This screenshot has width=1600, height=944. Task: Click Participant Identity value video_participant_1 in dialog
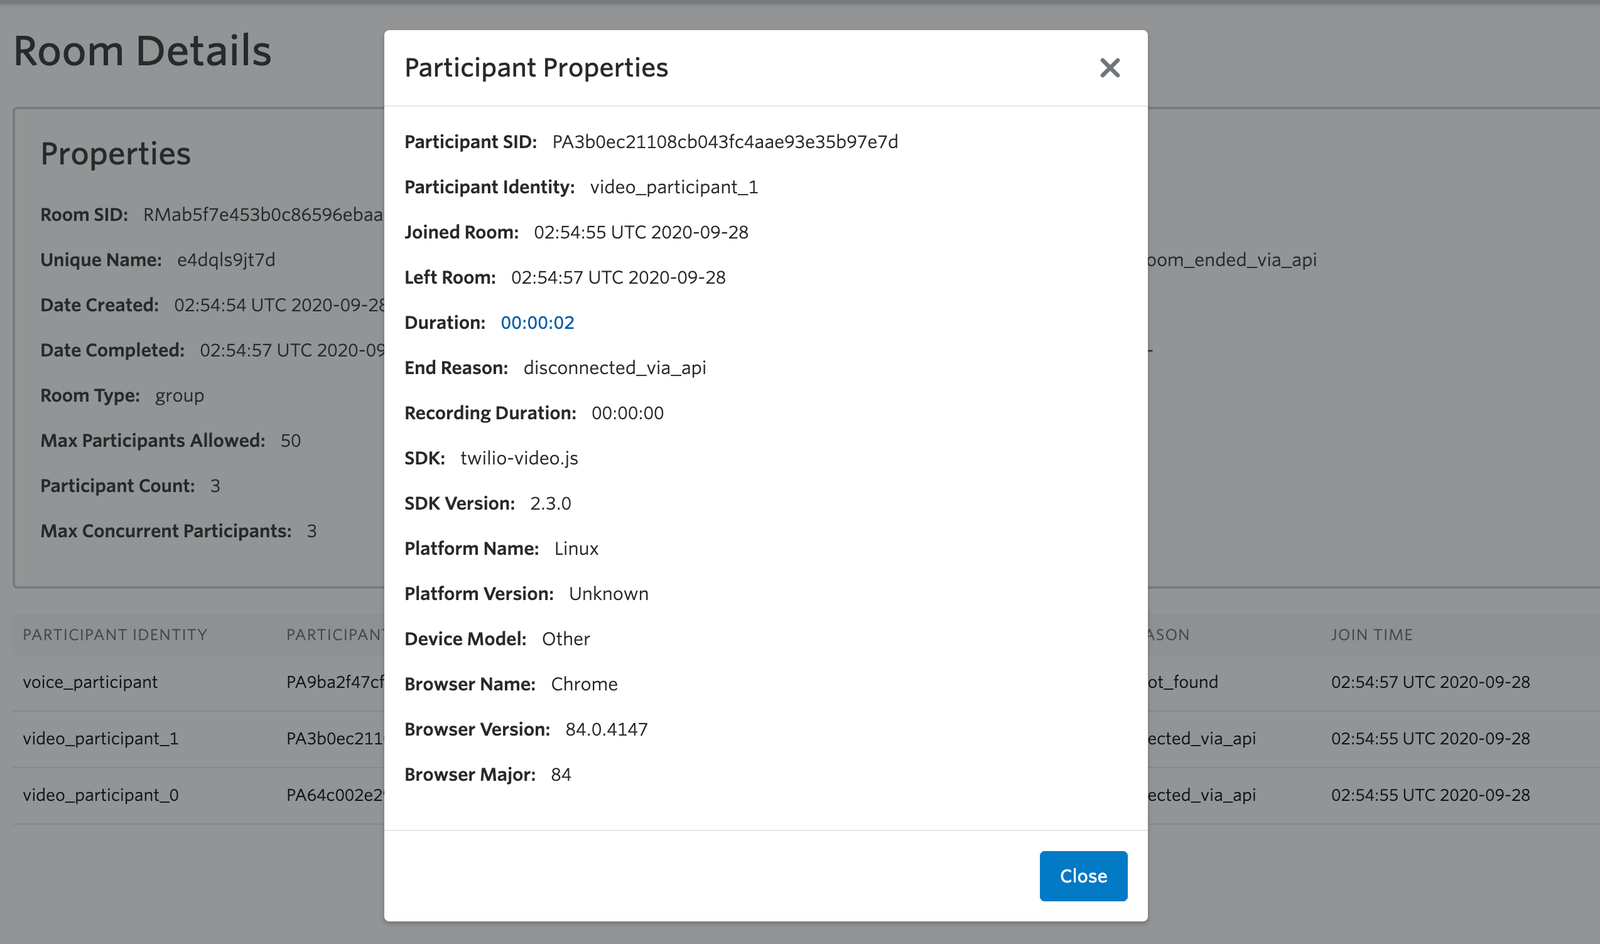[x=674, y=187]
